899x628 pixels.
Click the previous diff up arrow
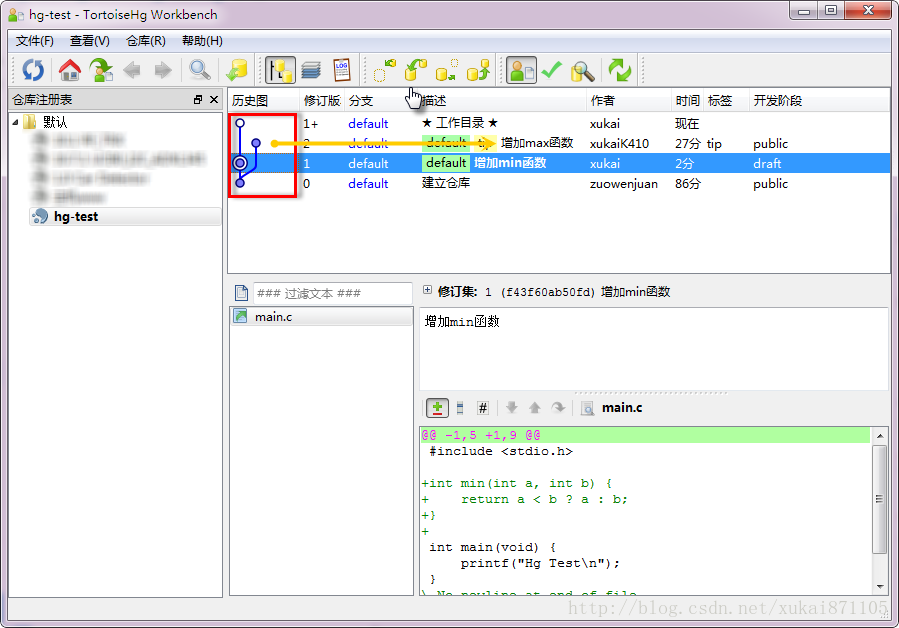tap(534, 408)
